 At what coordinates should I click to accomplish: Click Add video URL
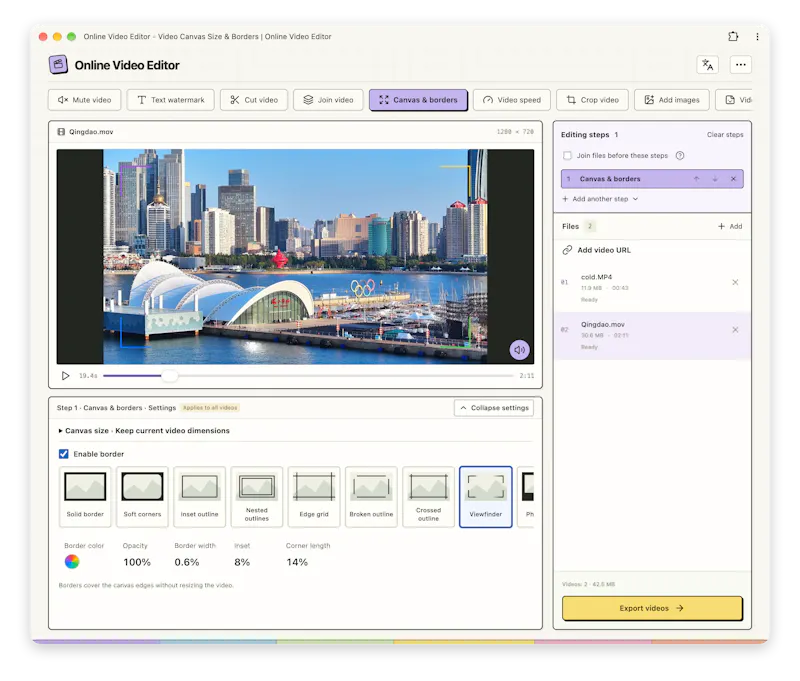click(x=597, y=250)
